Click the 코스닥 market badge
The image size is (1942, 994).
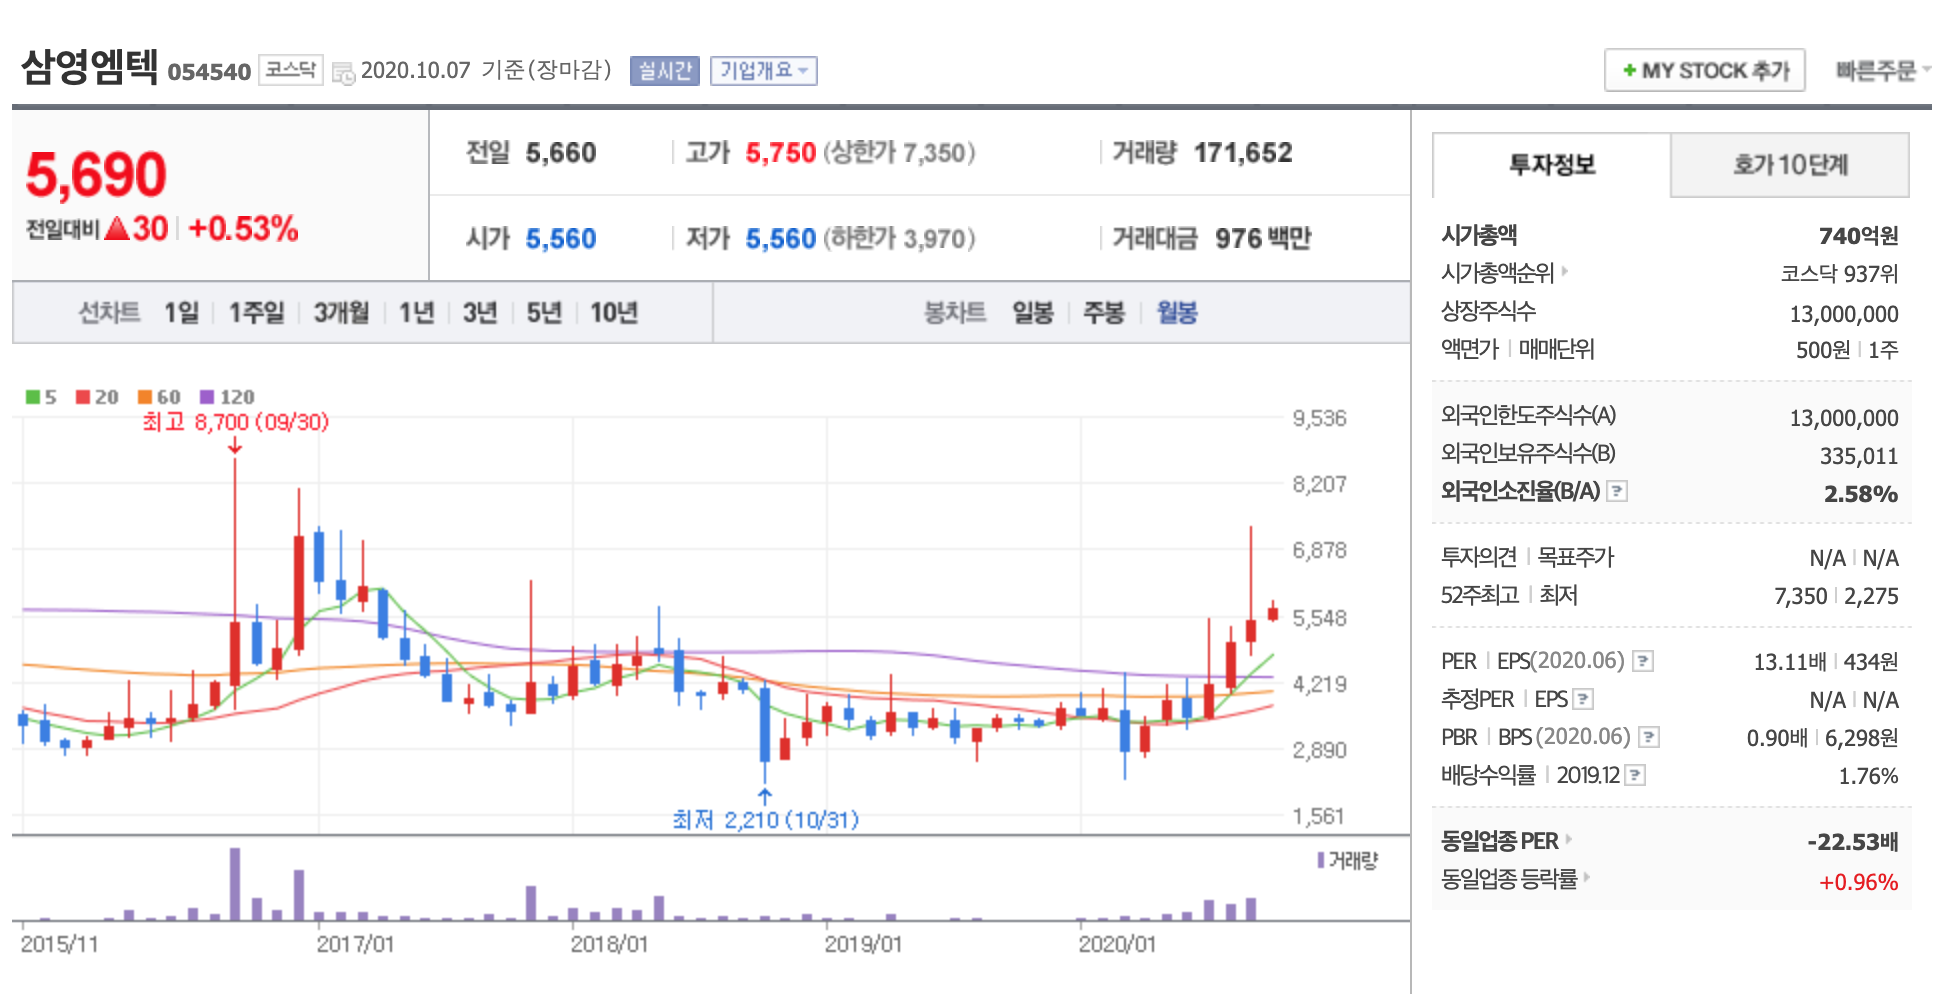tap(290, 70)
